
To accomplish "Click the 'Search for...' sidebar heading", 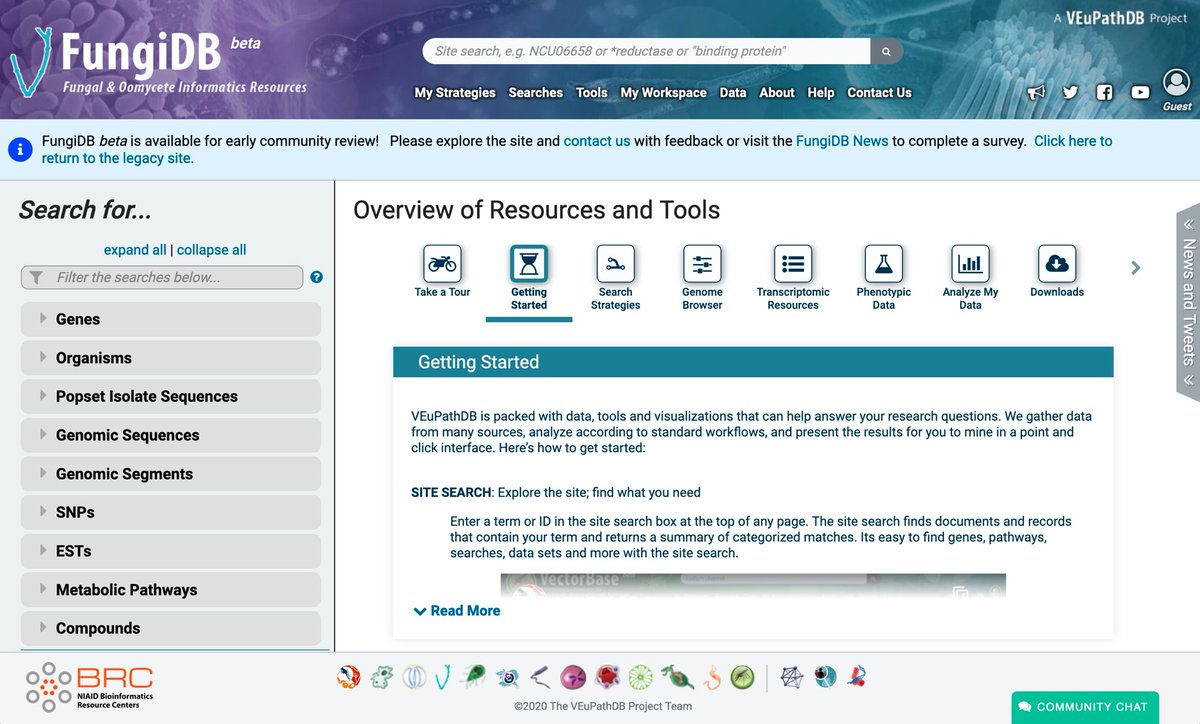I will pos(85,210).
